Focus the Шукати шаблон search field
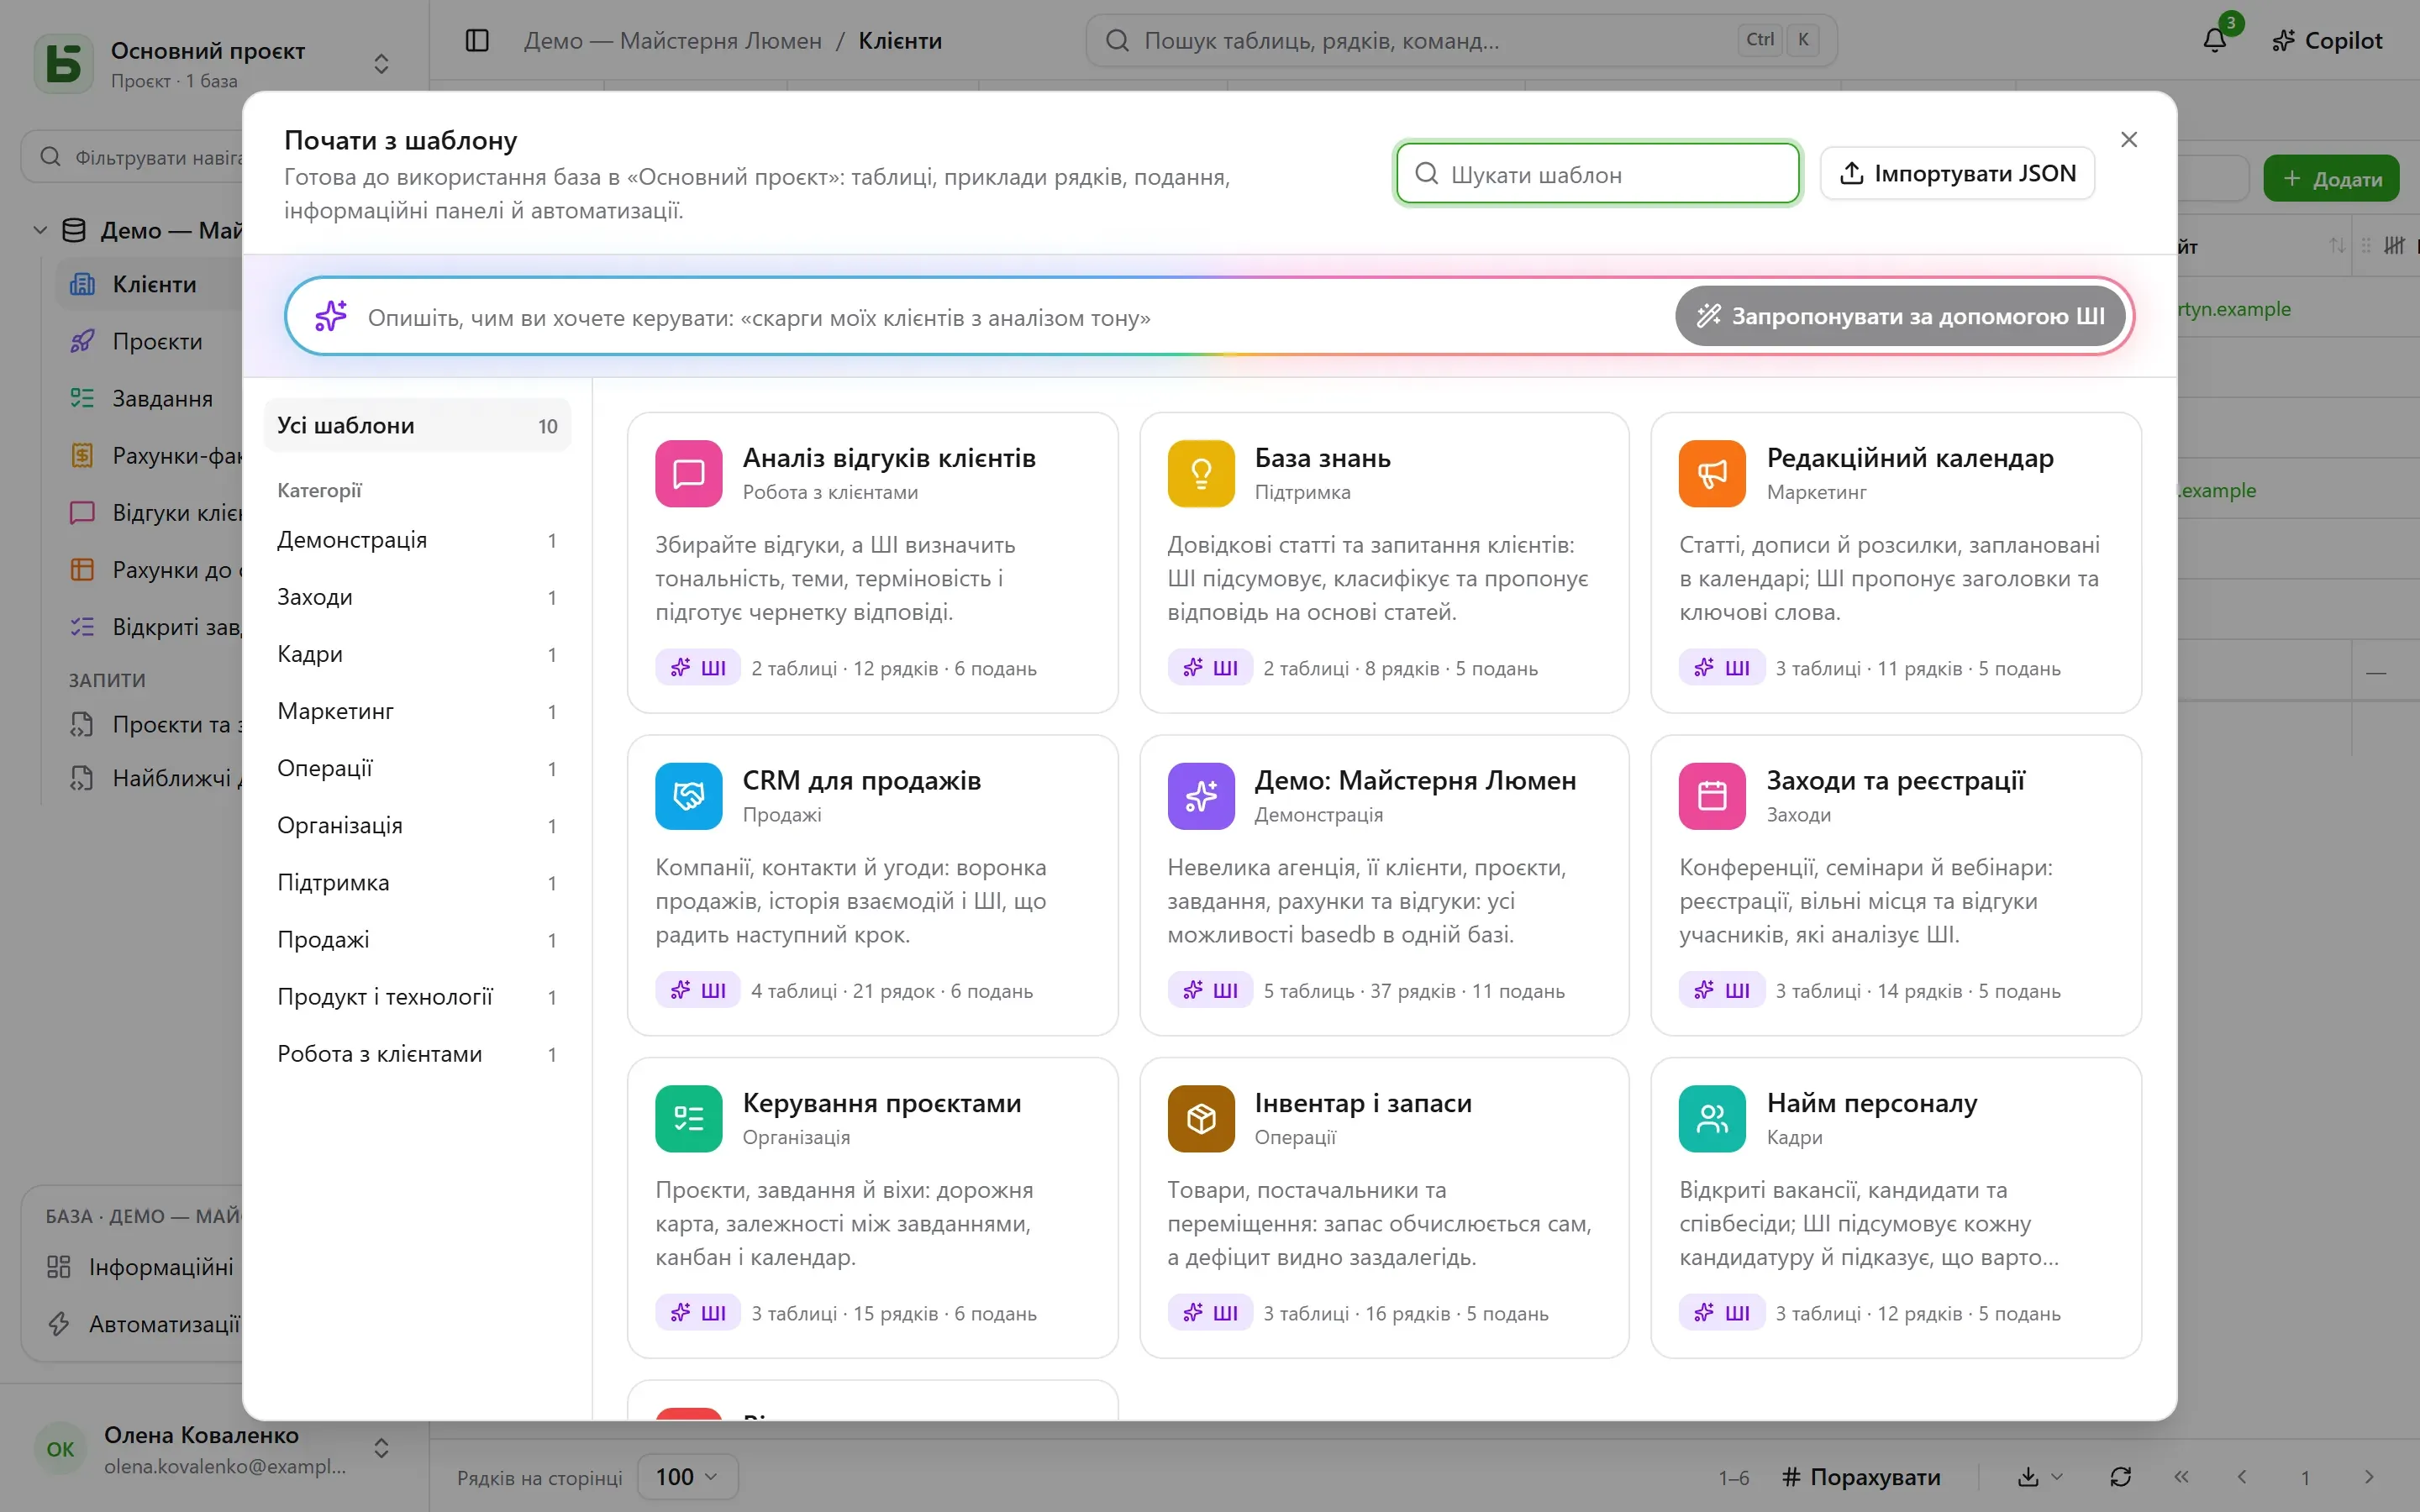The image size is (2420, 1512). coord(1598,174)
